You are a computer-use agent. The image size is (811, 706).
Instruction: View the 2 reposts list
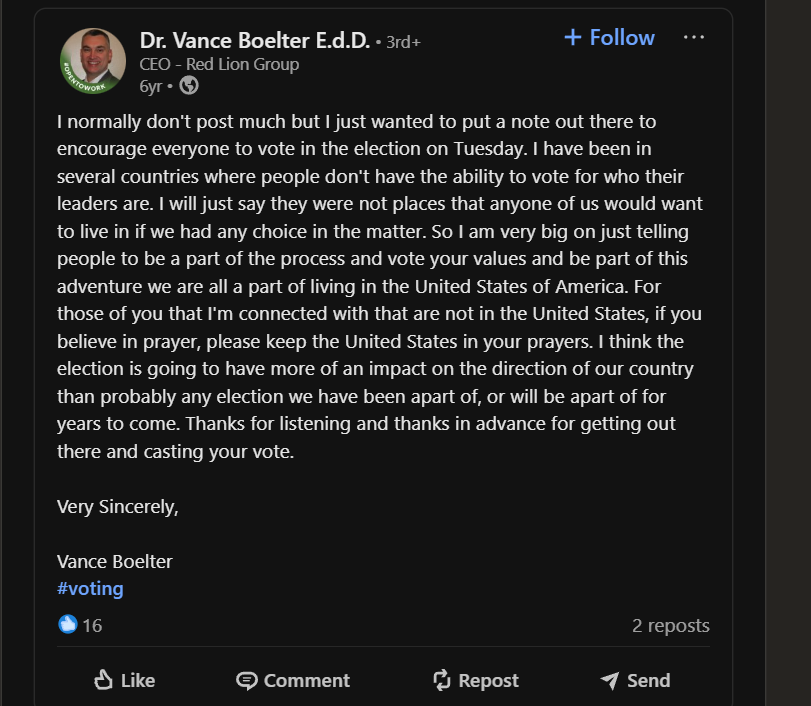670,625
